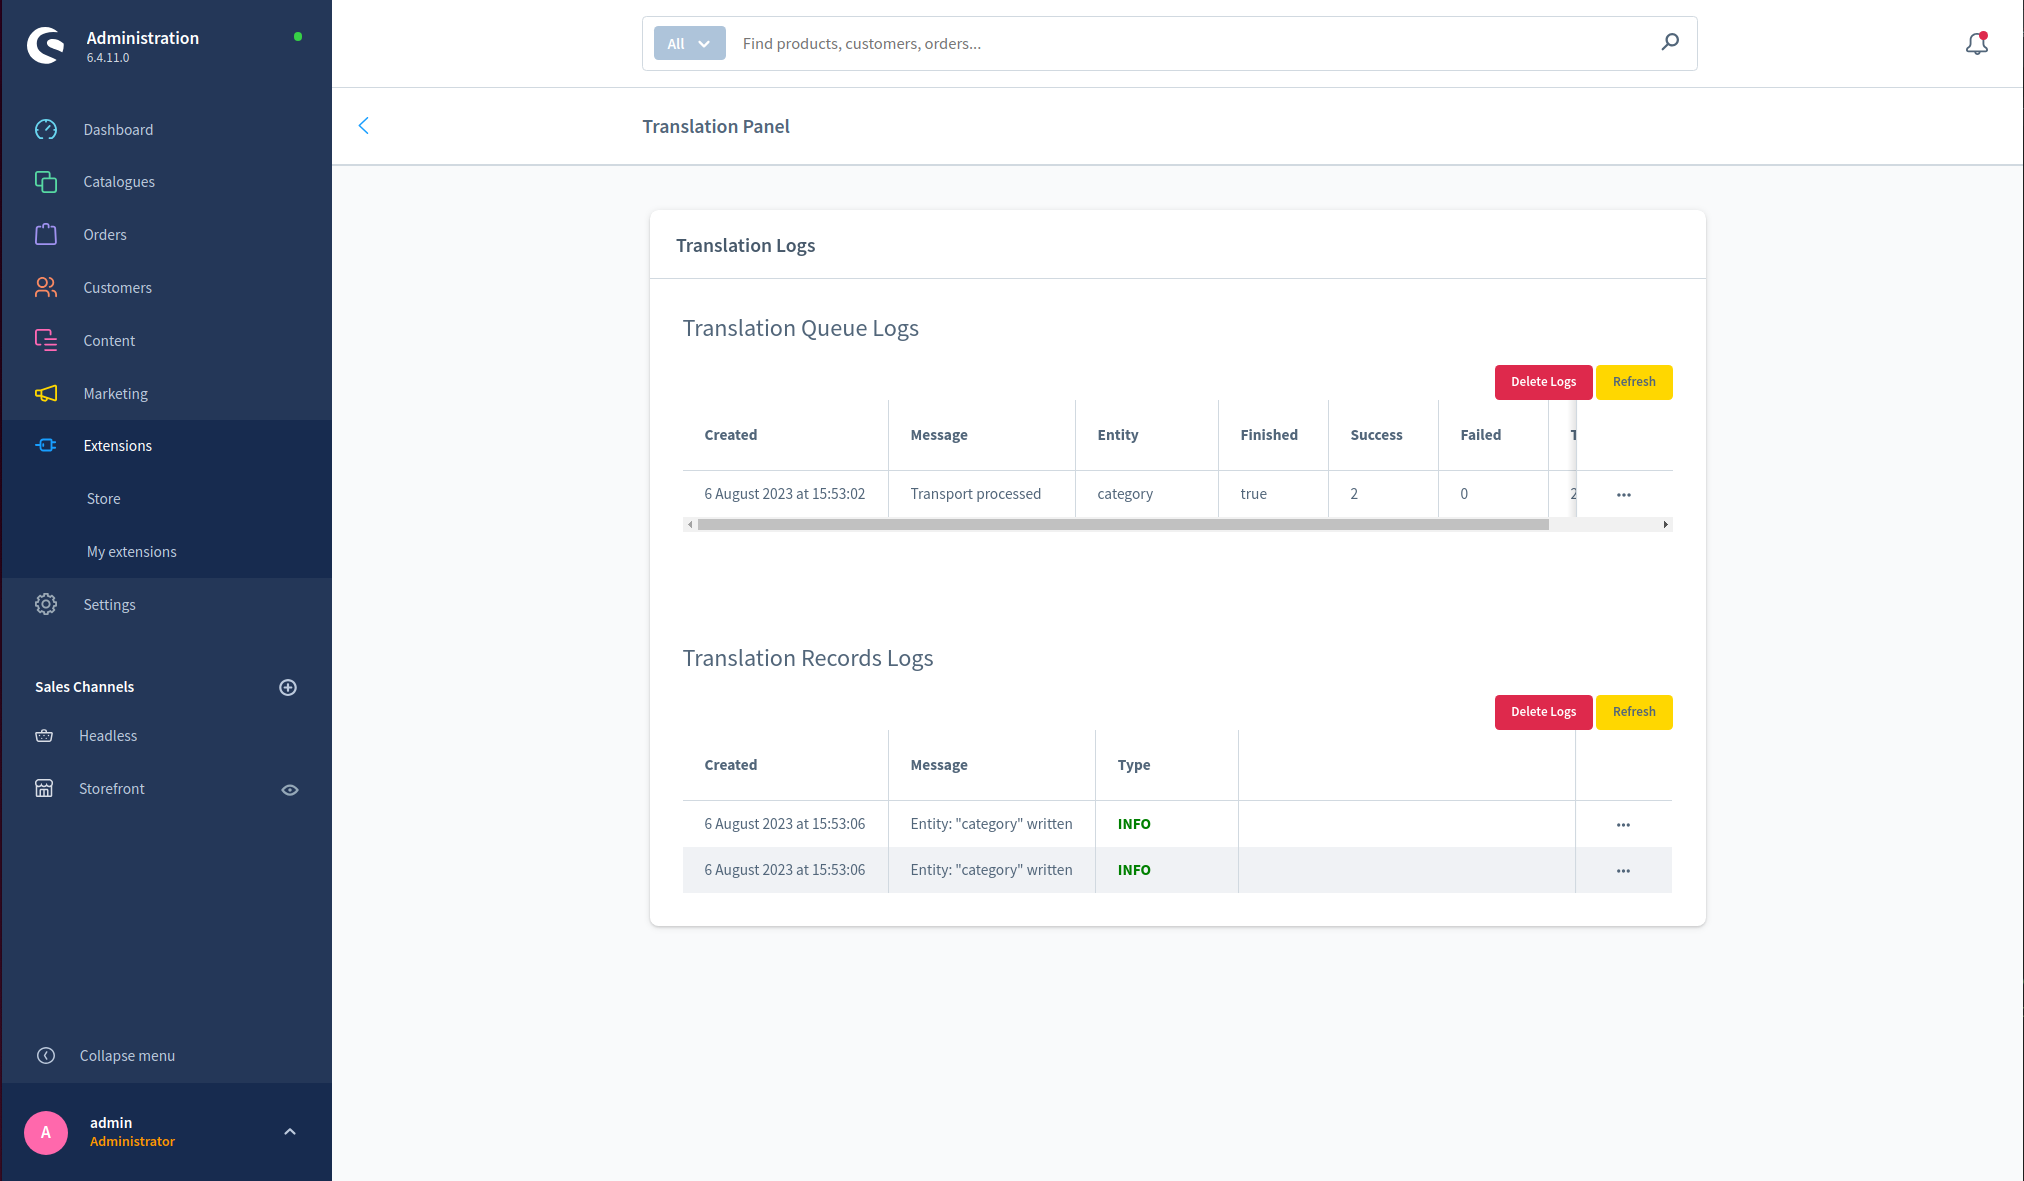Add a new sales channel plus icon
Screen dimensions: 2024x1181
288,687
